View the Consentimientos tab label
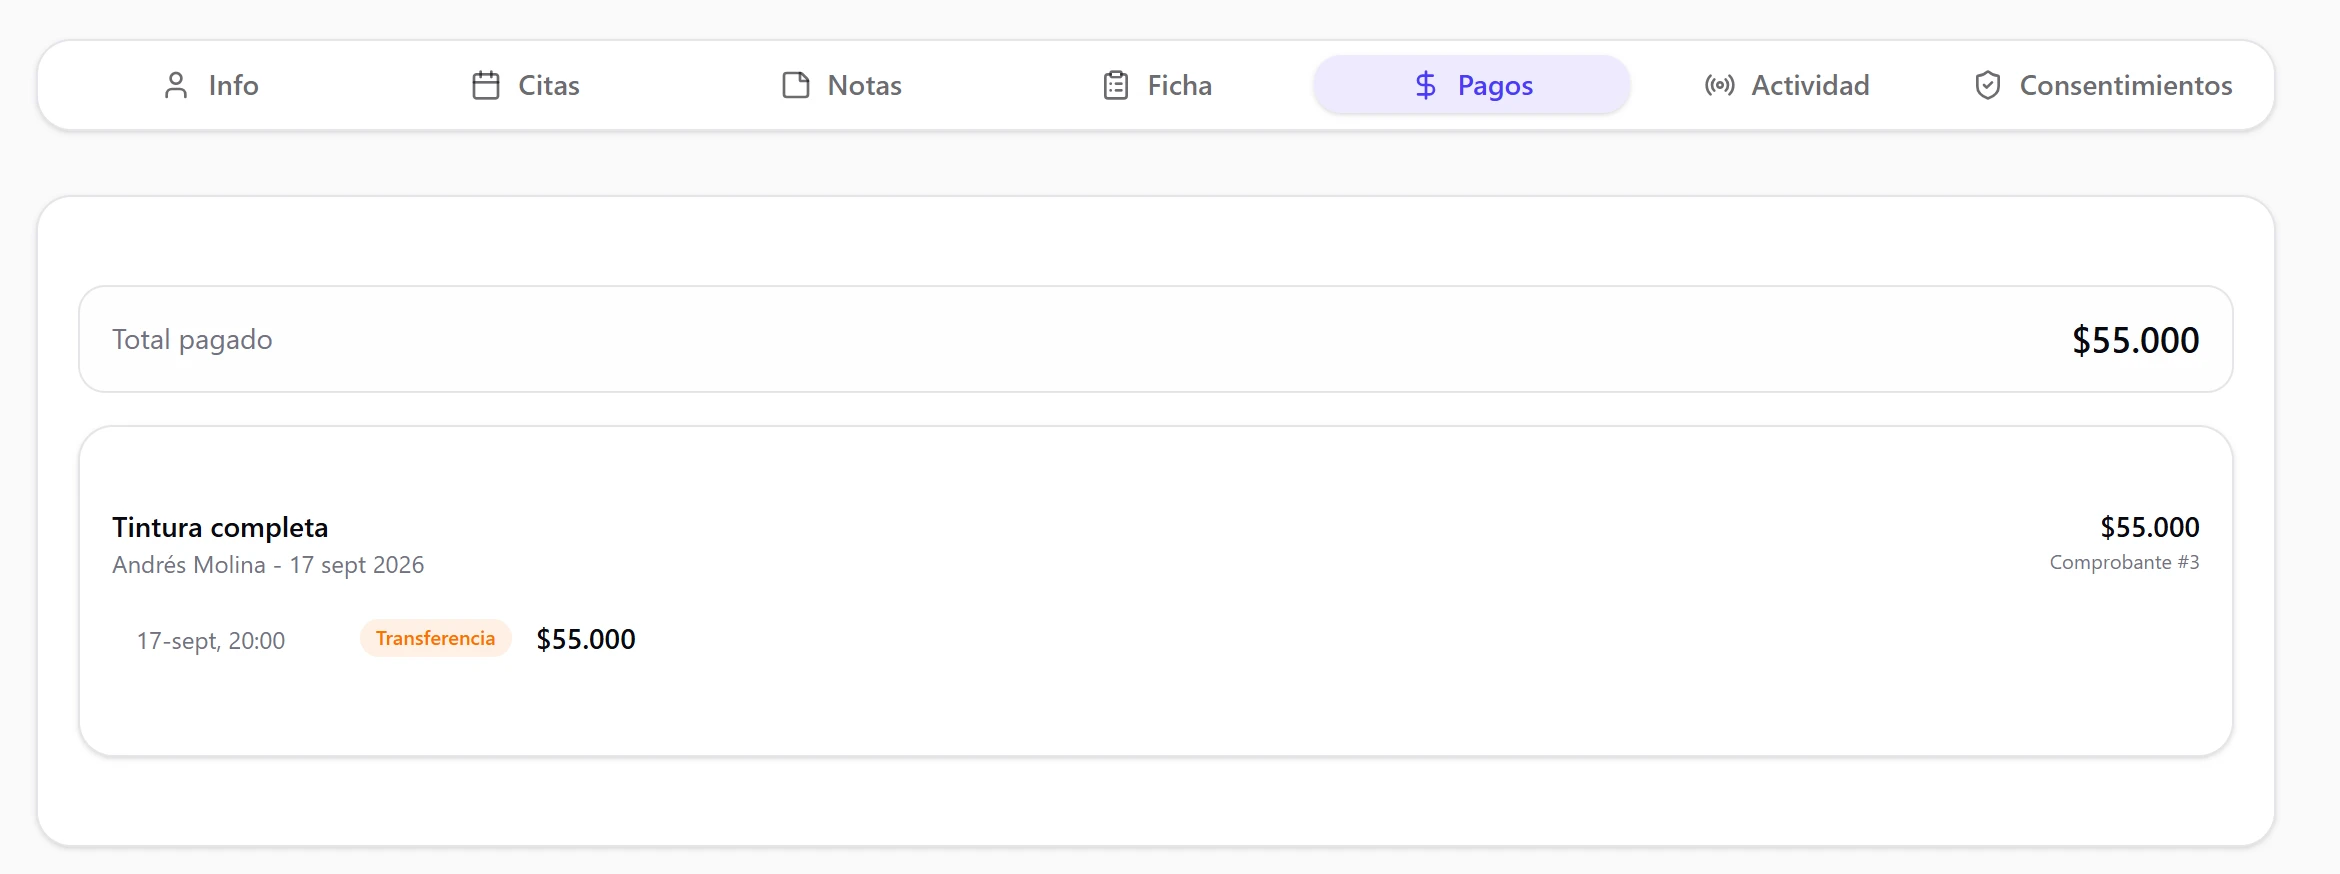 [x=2126, y=85]
